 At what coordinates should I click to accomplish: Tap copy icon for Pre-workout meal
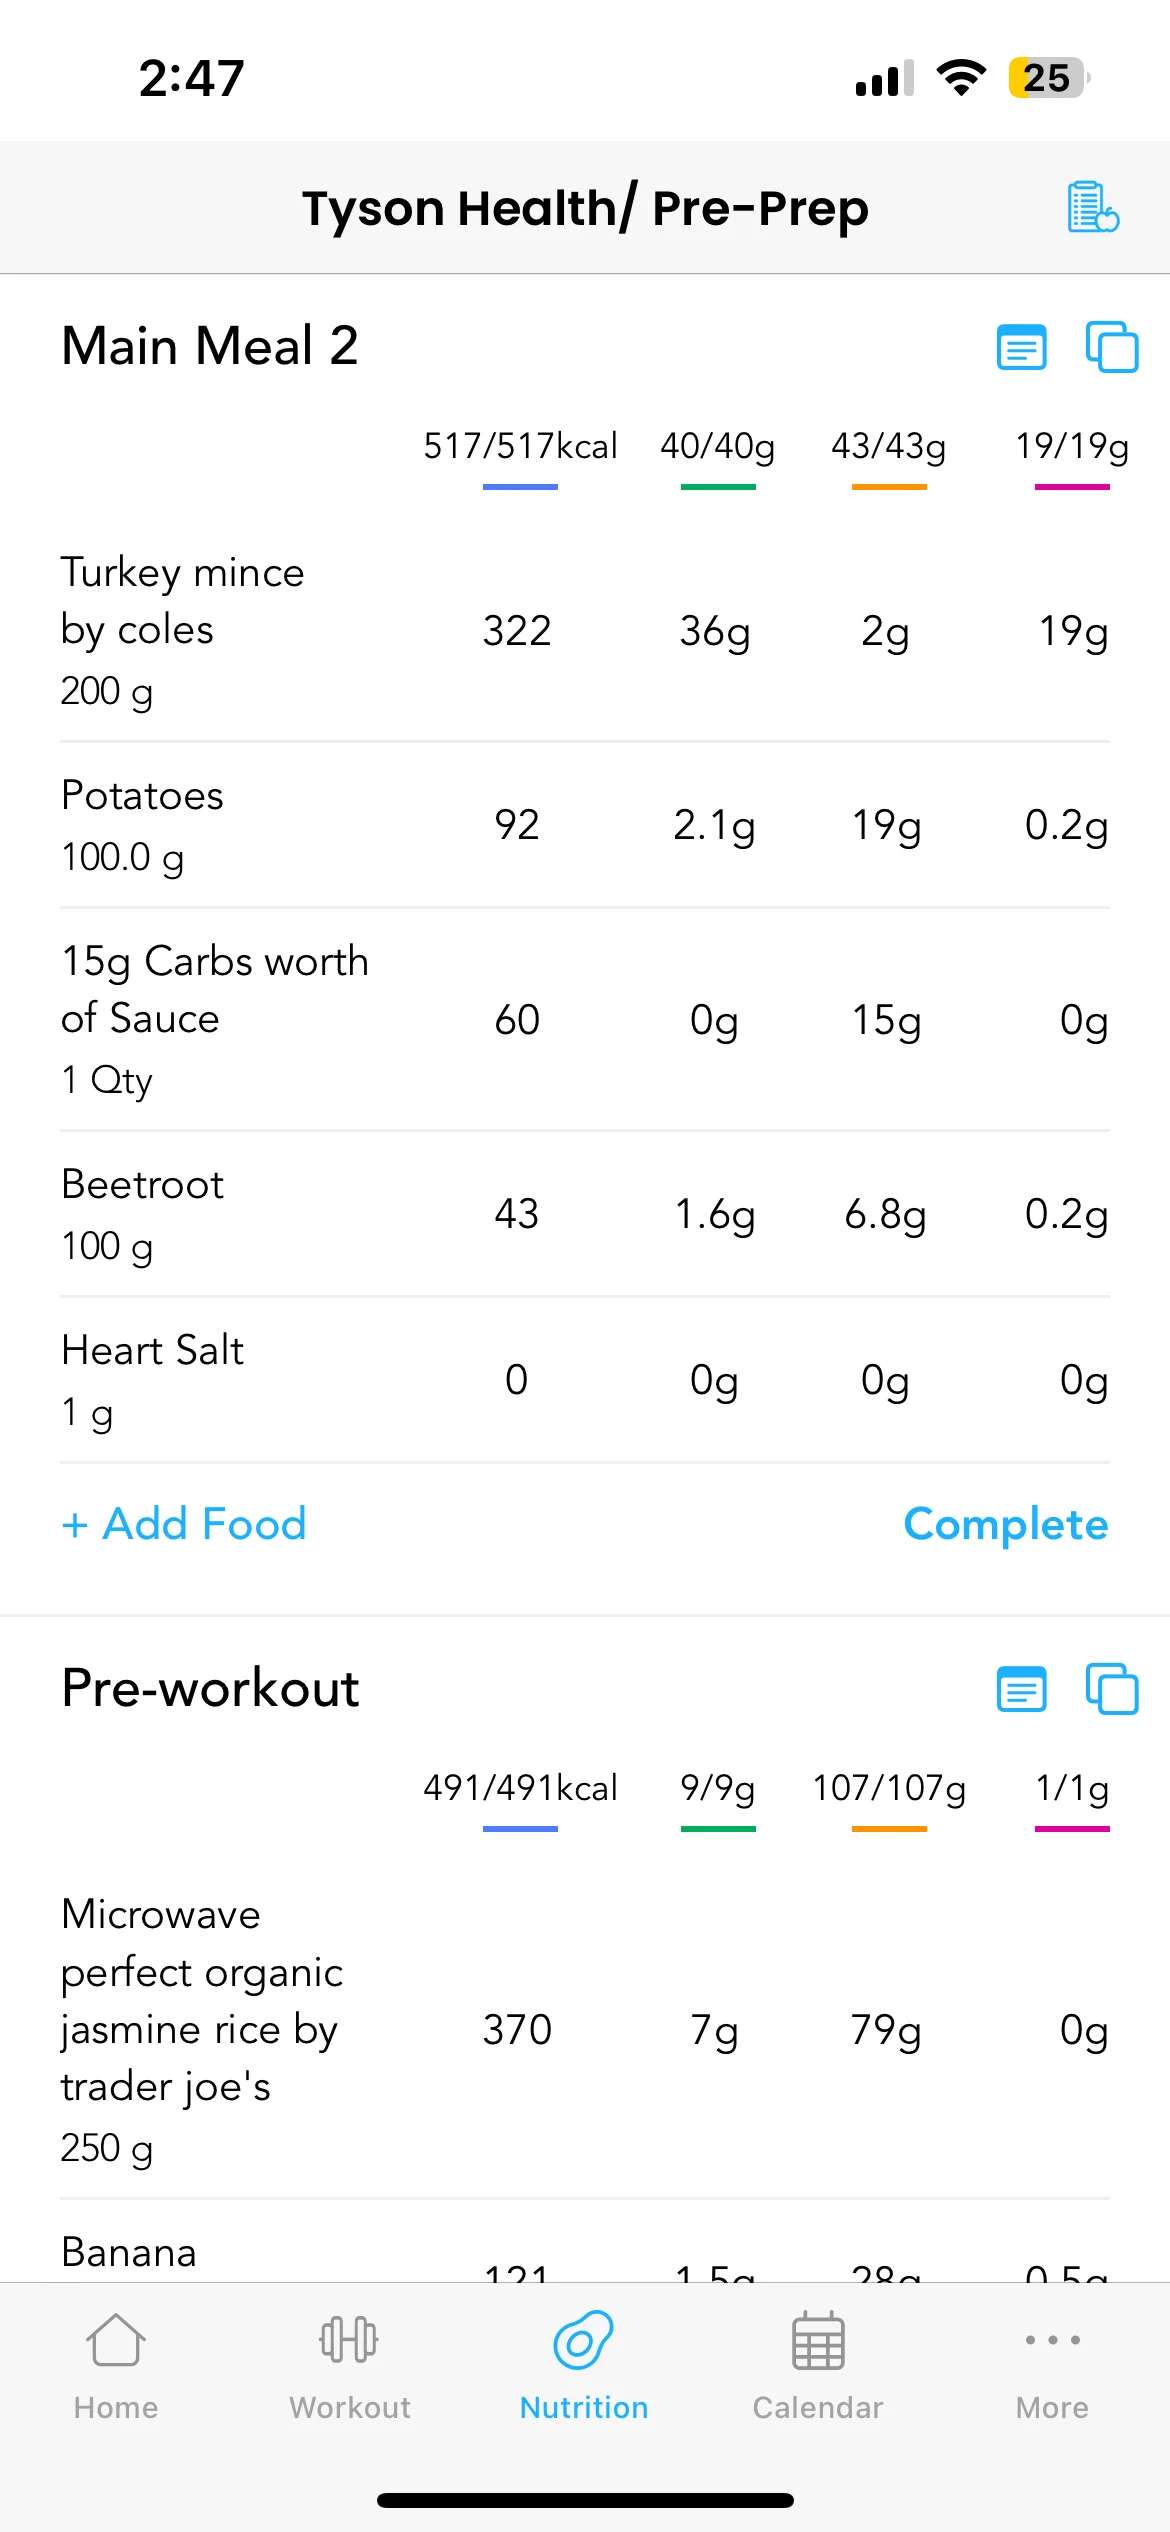coord(1112,1689)
